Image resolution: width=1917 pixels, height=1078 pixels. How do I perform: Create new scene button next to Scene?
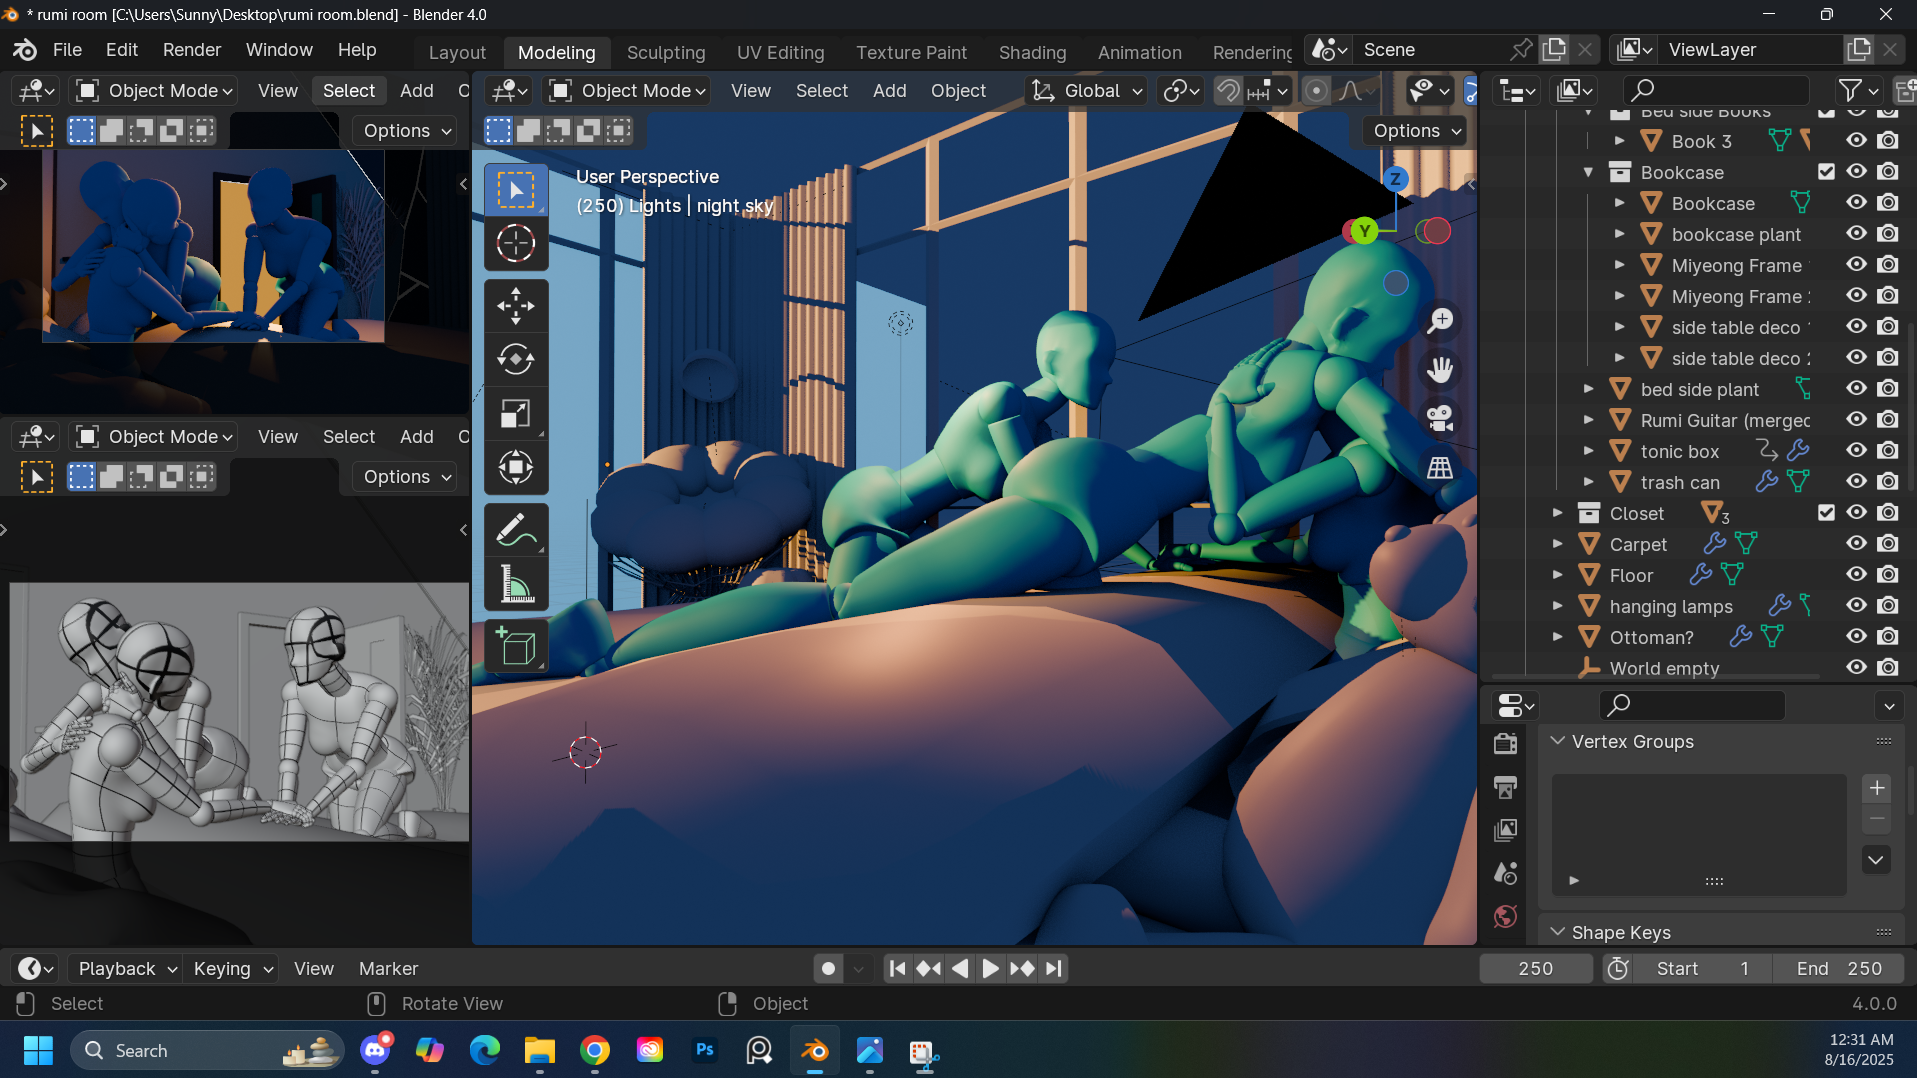coord(1554,50)
